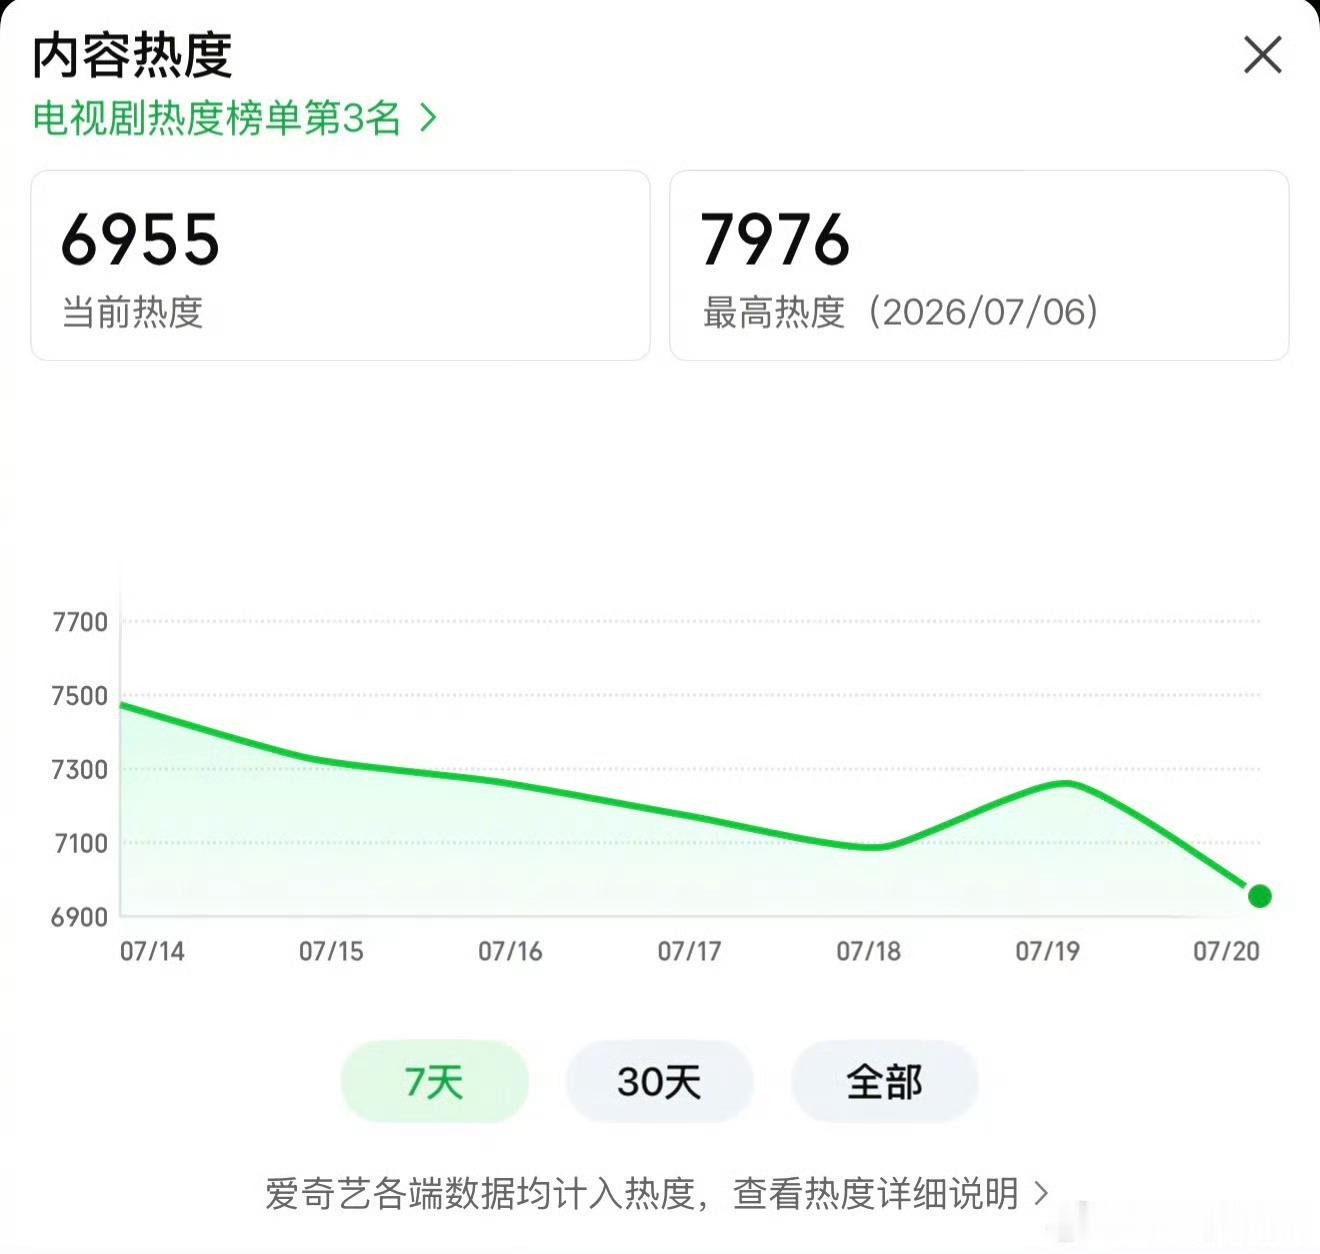Click the 07/14 date on chart axis
The height and width of the screenshot is (1254, 1320).
[x=152, y=951]
